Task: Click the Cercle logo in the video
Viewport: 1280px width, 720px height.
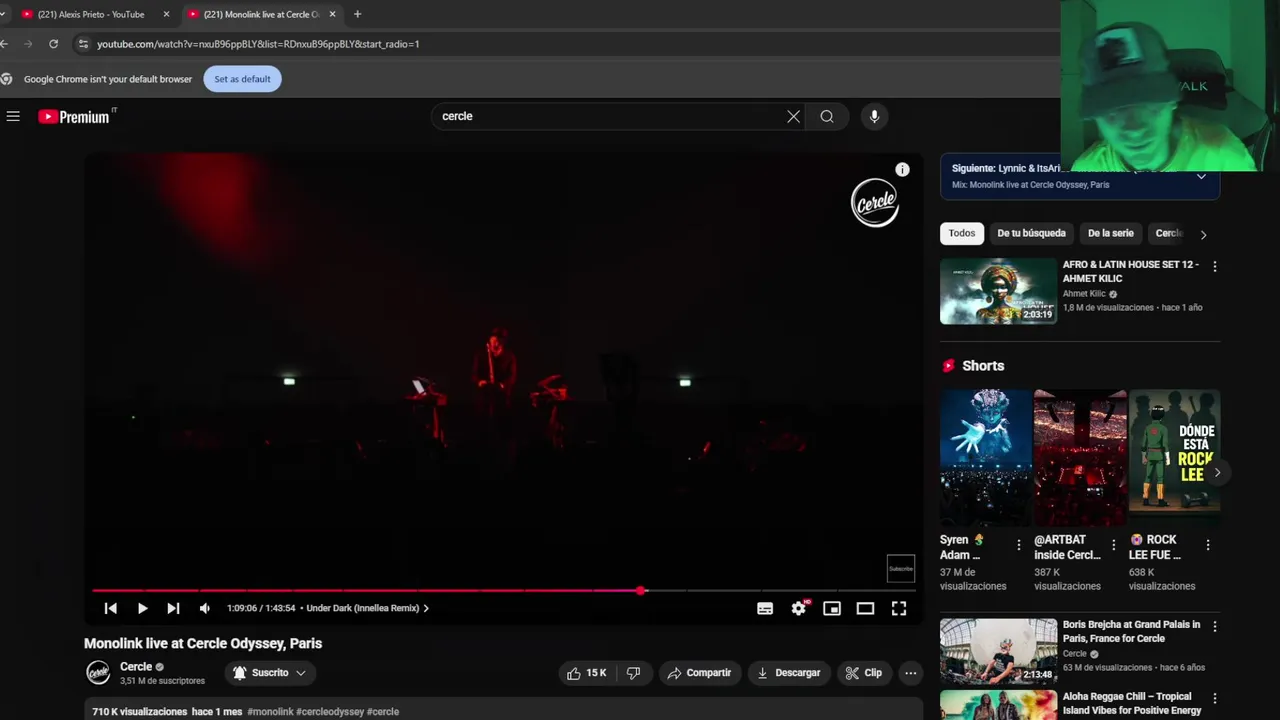Action: point(875,203)
